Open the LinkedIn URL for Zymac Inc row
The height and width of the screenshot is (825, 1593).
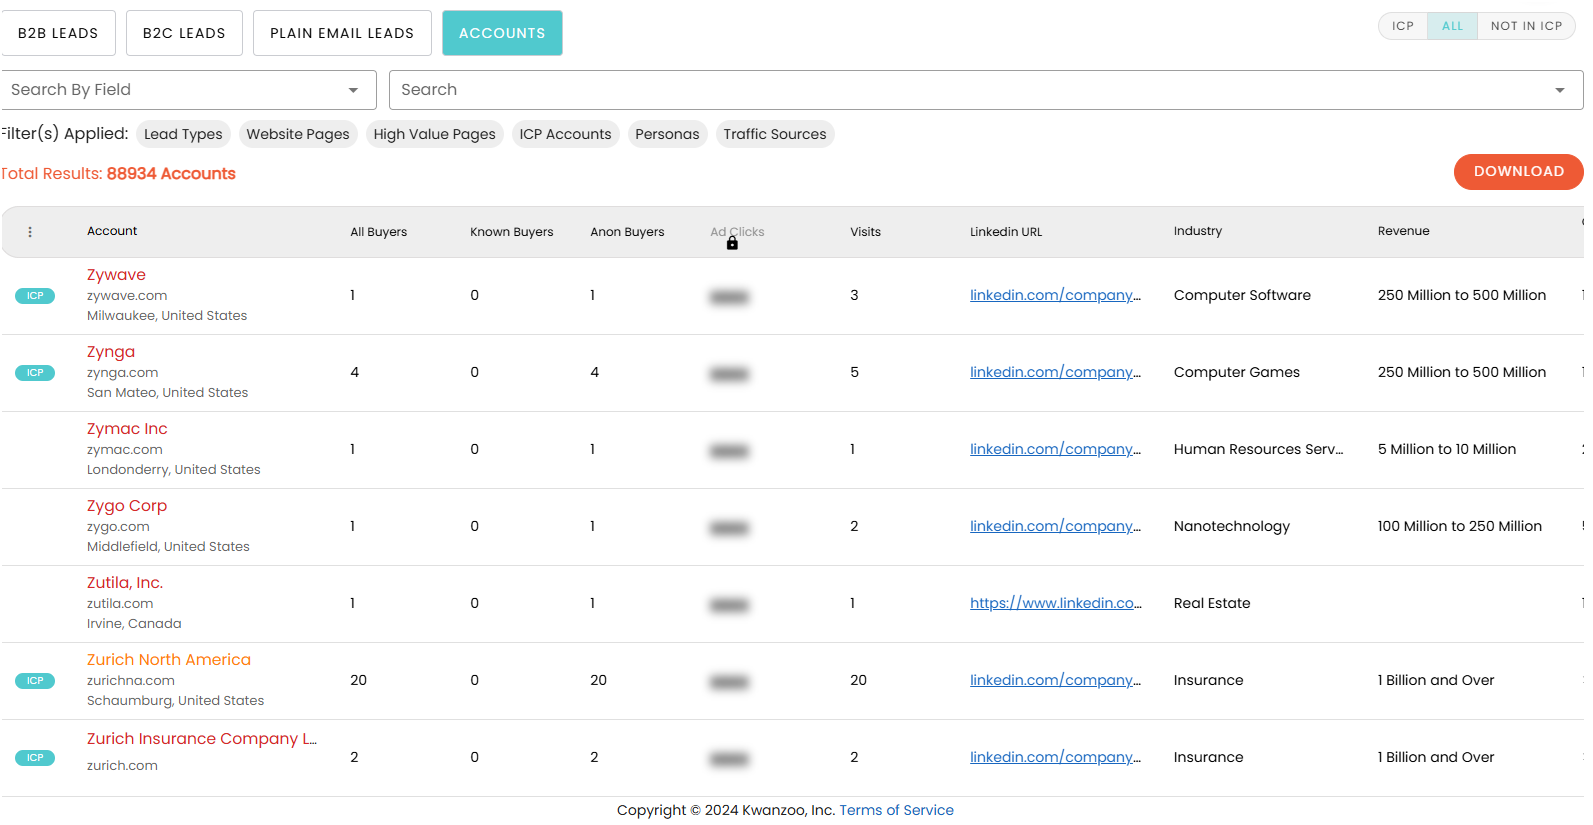(x=1055, y=449)
